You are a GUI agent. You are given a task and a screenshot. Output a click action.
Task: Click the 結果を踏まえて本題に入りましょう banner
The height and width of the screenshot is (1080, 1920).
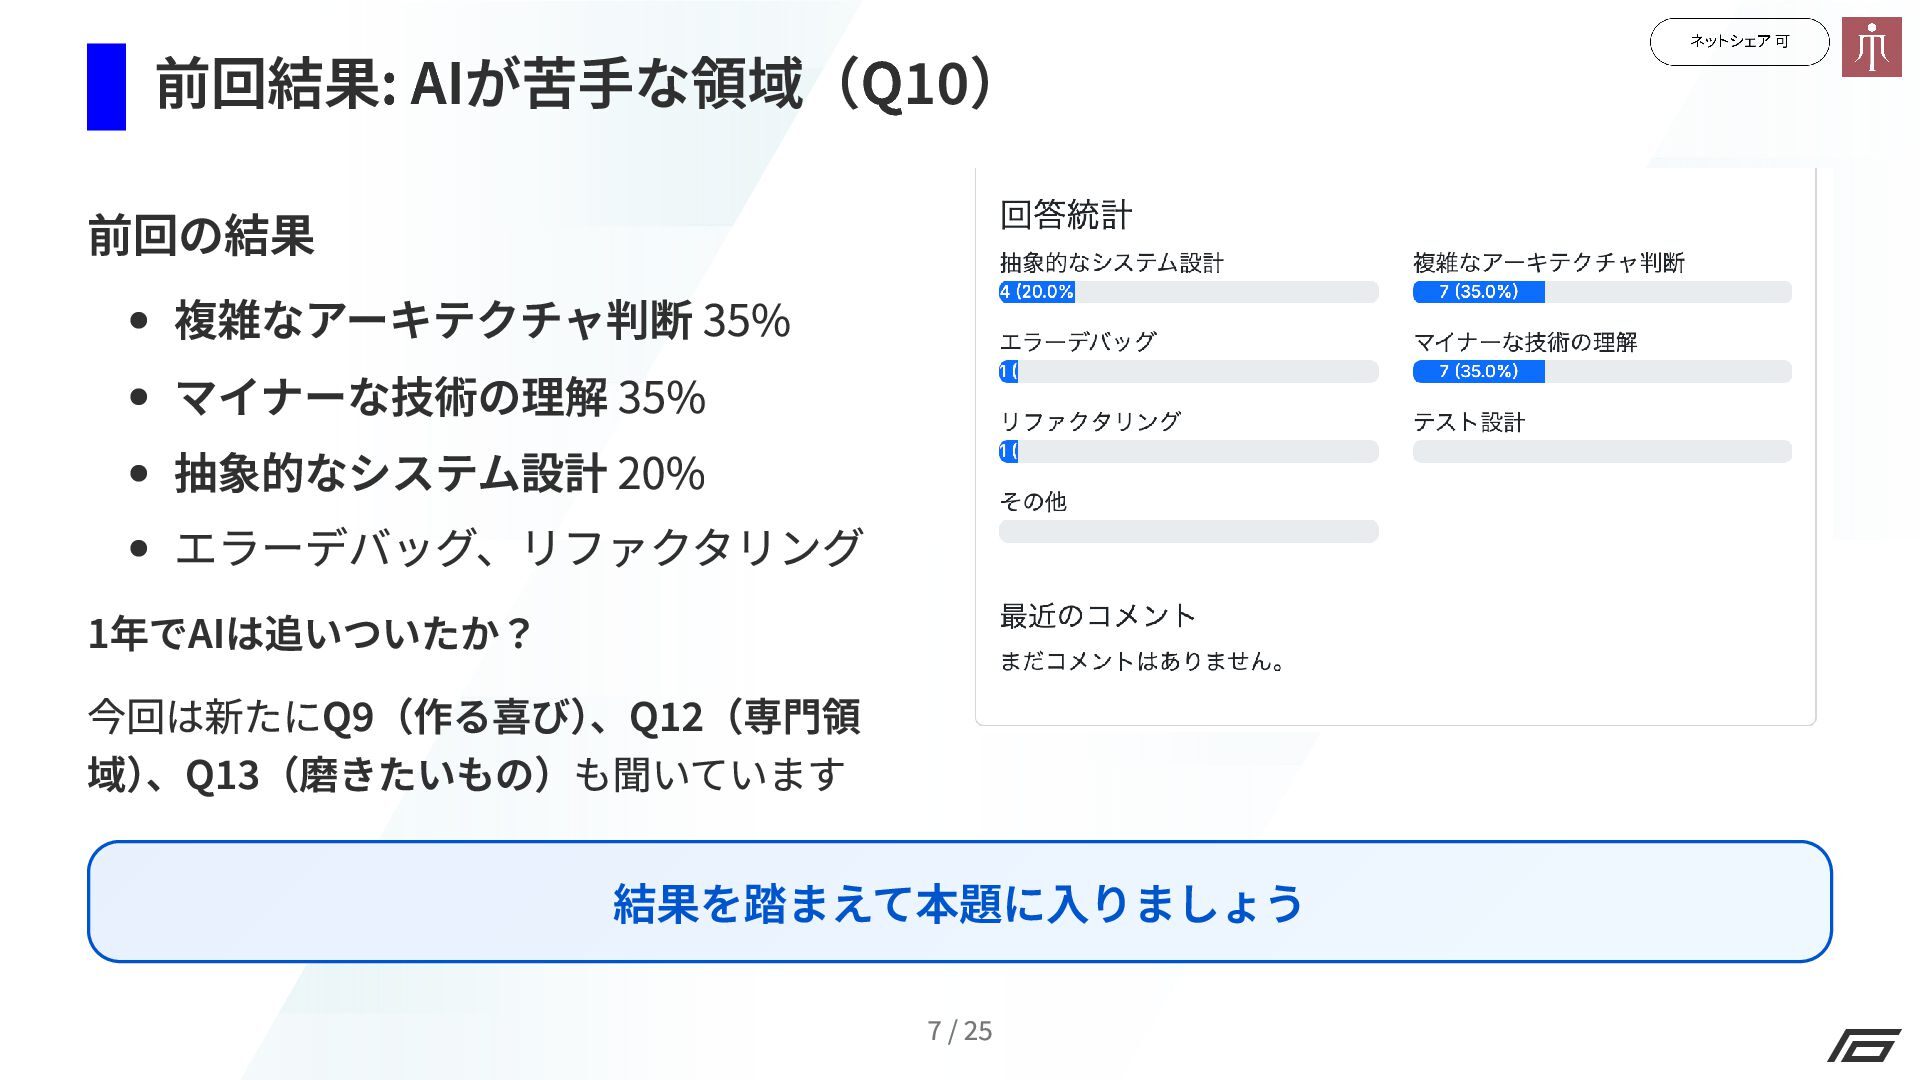[x=959, y=902]
